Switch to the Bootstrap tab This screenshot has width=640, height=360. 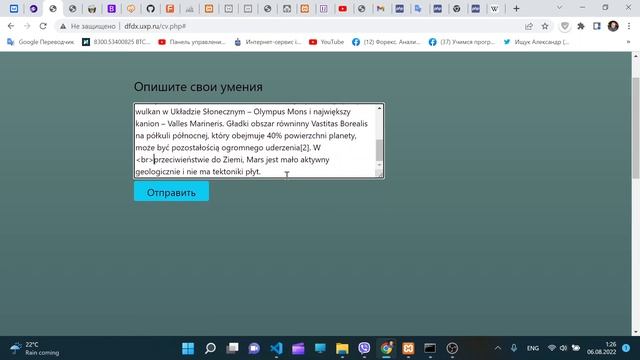coord(111,9)
